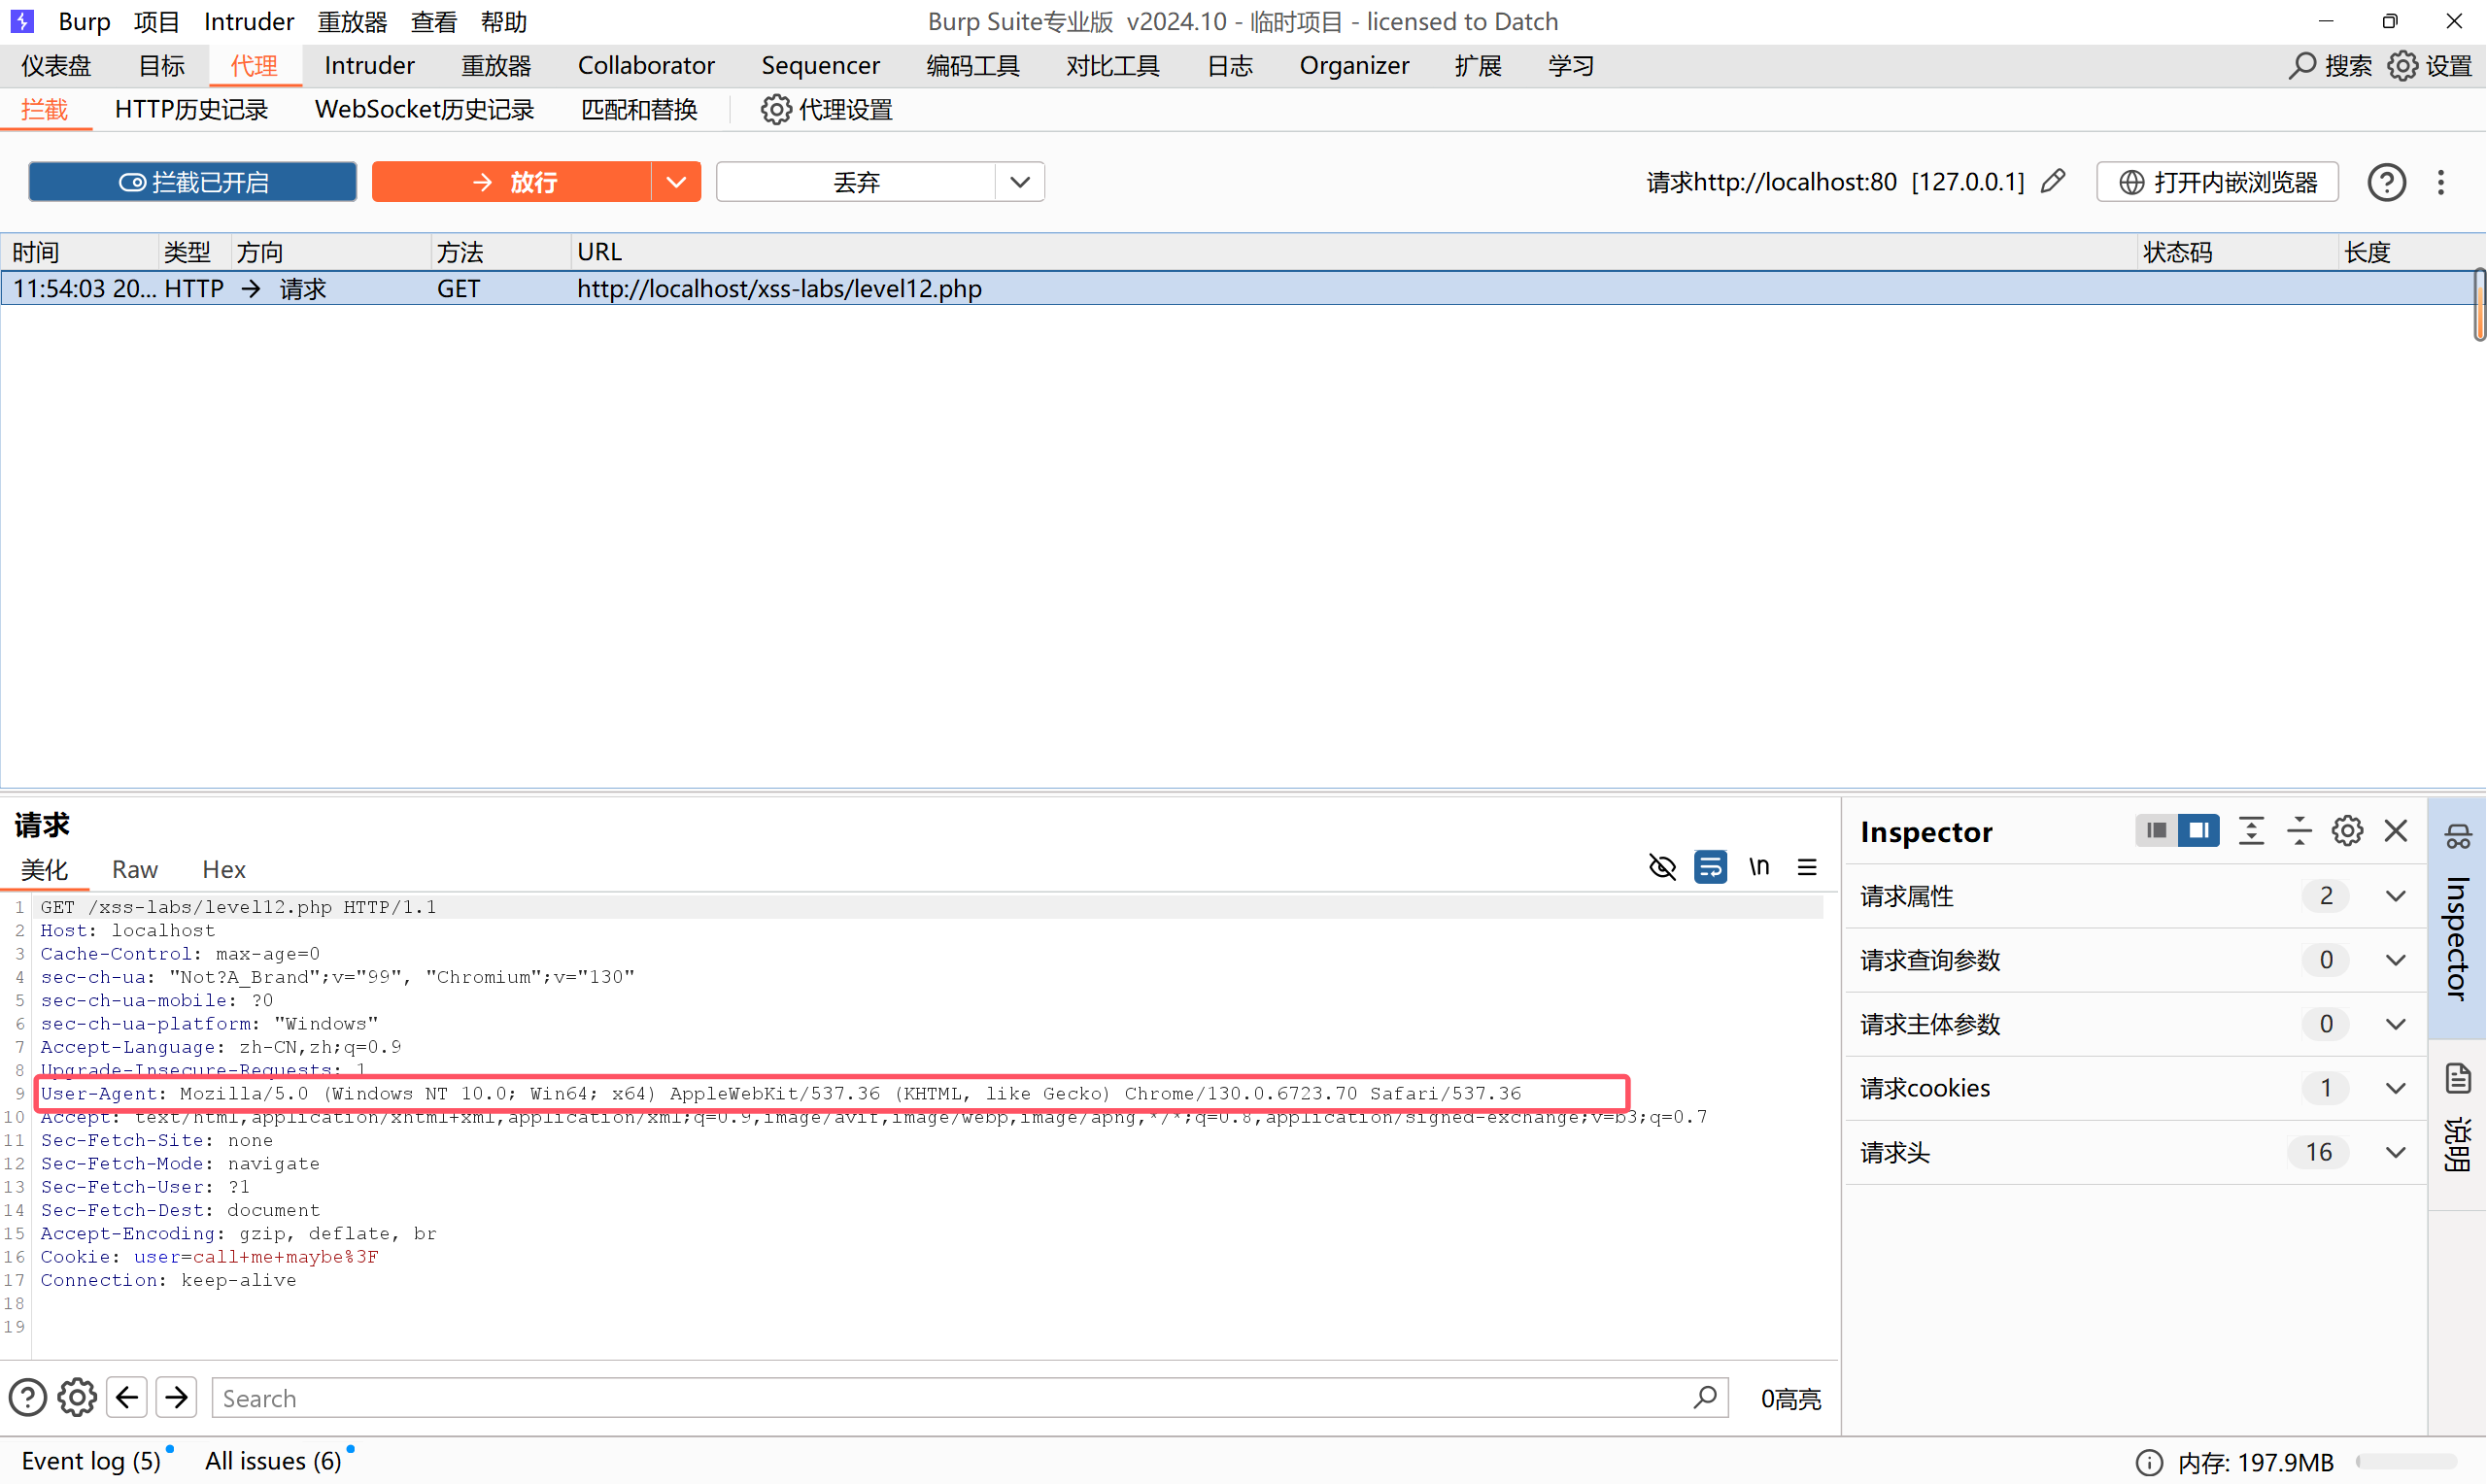The image size is (2487, 1484).
Task: Open the three-dot intercept options menu
Action: pos(2441,182)
